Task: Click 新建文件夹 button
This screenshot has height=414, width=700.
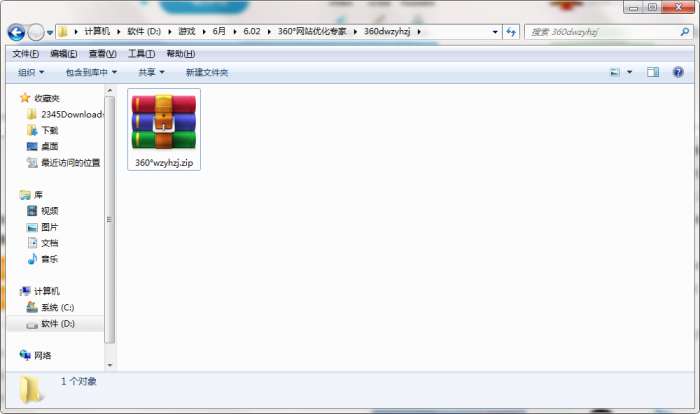Action: [x=207, y=72]
